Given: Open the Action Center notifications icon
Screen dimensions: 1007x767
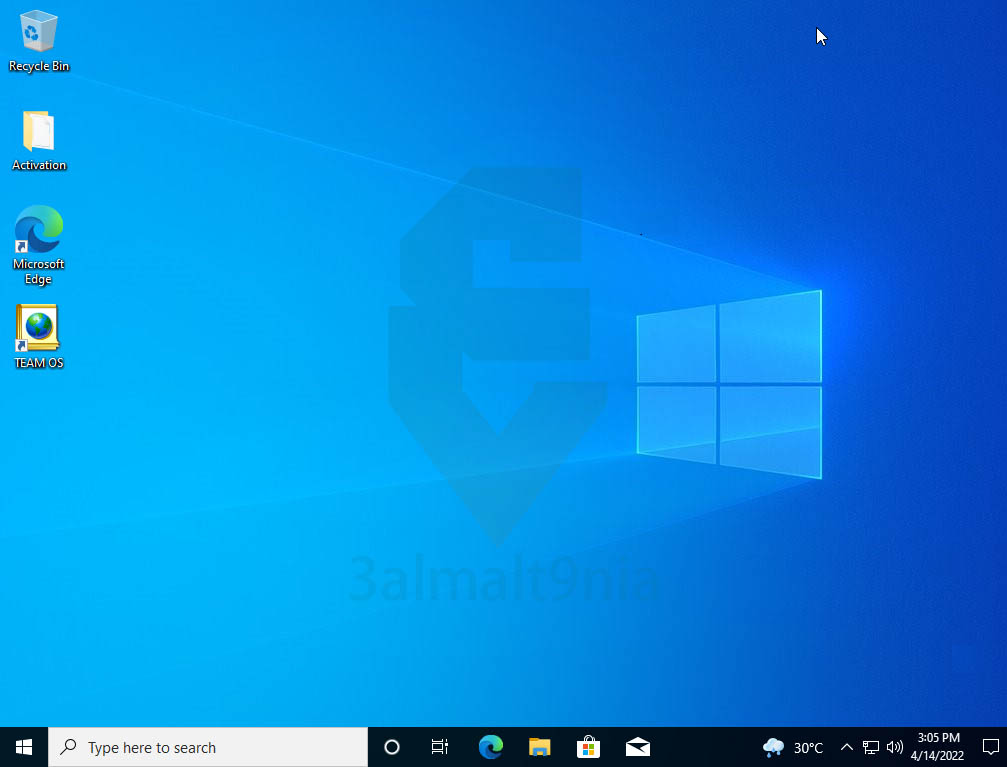Looking at the screenshot, I should (991, 747).
